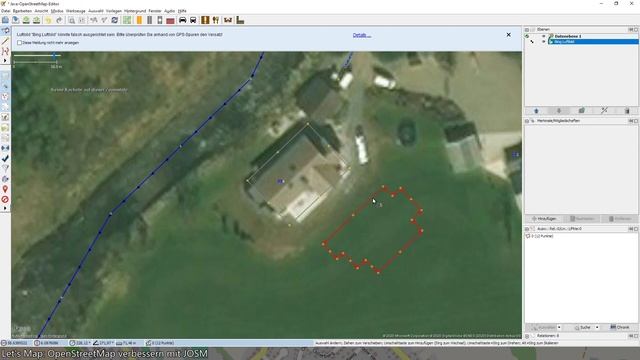640x360 pixels.
Task: Click the bridge preset icon
Action: (x=228, y=20)
